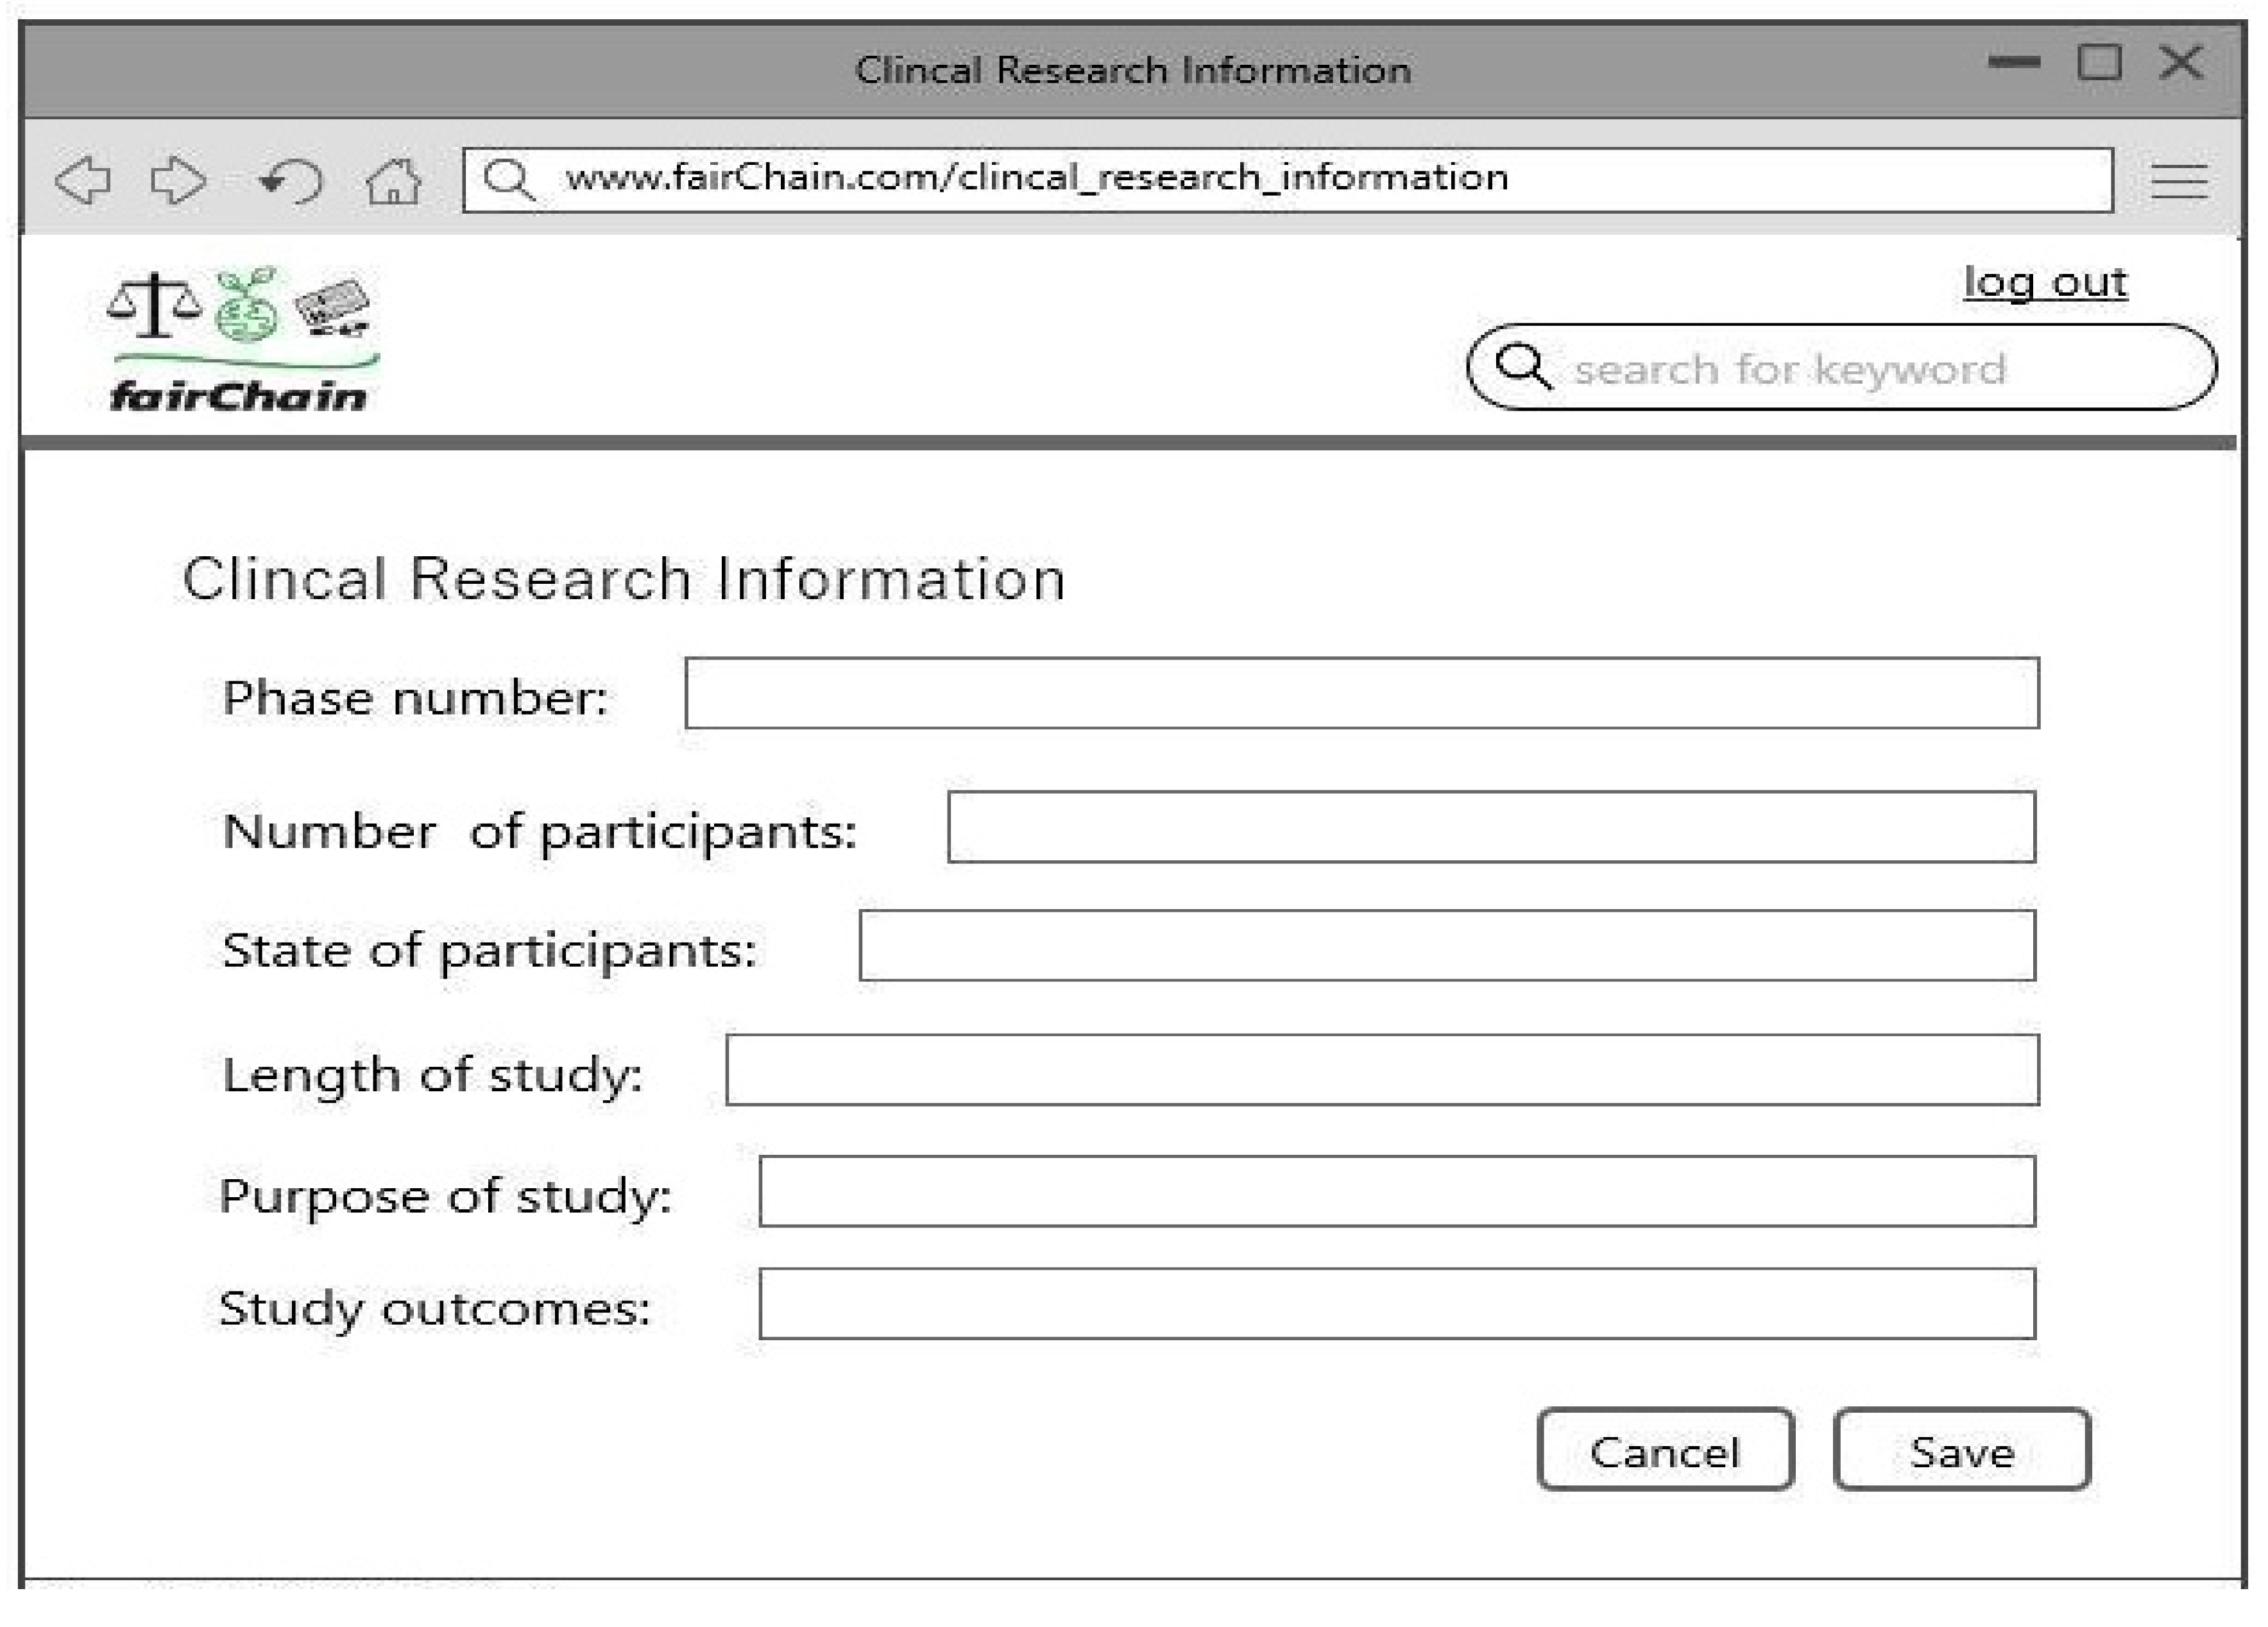The image size is (2268, 1627).
Task: Click the keyword search magnifier icon
Action: (x=1522, y=366)
